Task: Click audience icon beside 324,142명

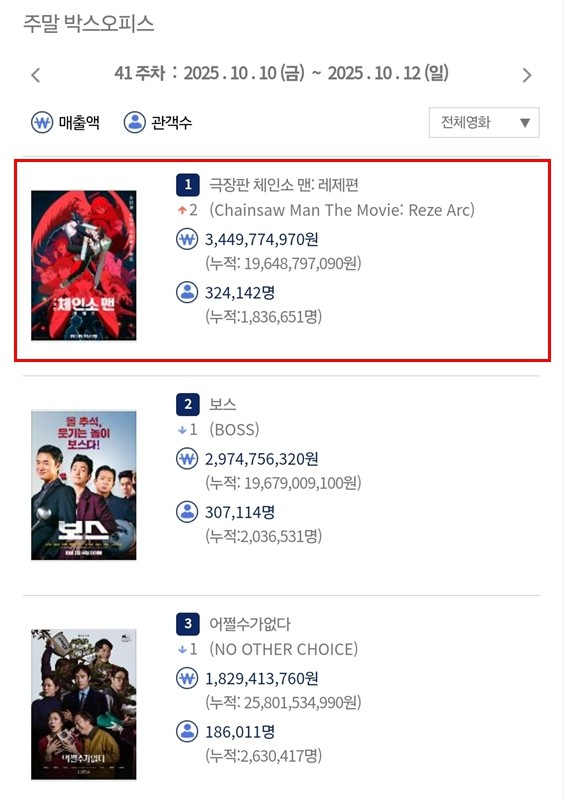Action: [x=187, y=292]
